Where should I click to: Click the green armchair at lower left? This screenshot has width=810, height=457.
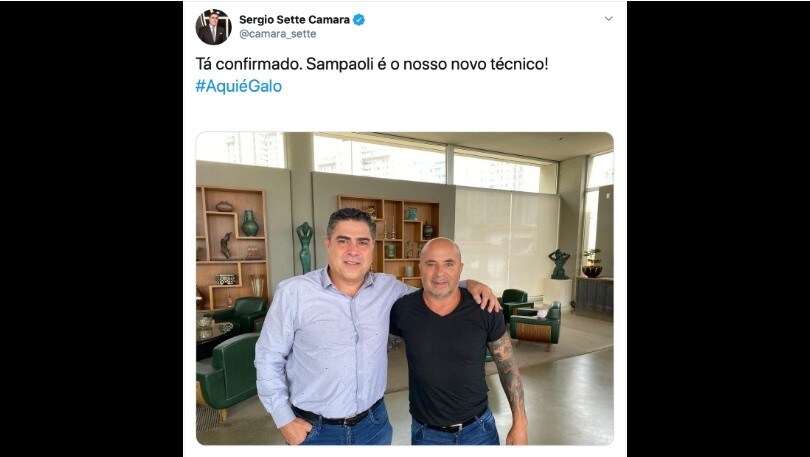point(227,373)
